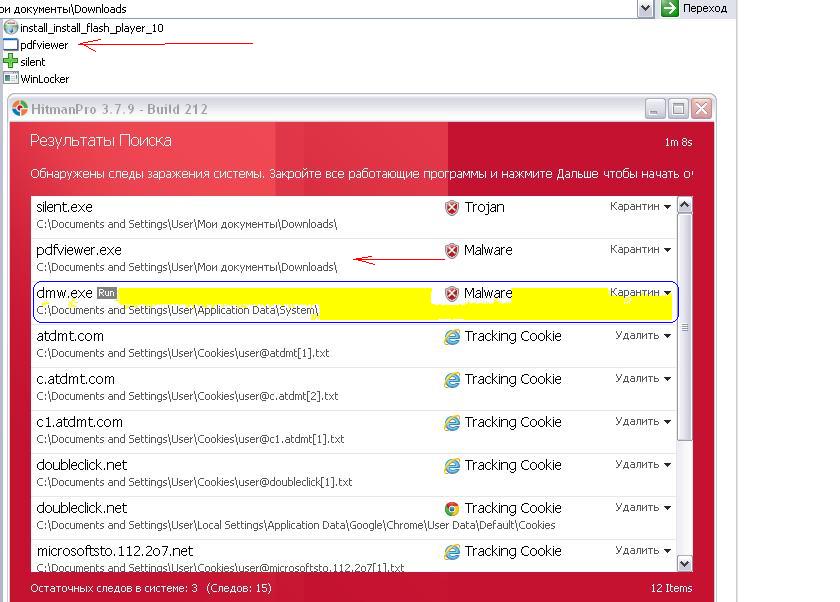Click the install_install_flash_player_10 file icon
The image size is (840, 602).
click(x=11, y=27)
